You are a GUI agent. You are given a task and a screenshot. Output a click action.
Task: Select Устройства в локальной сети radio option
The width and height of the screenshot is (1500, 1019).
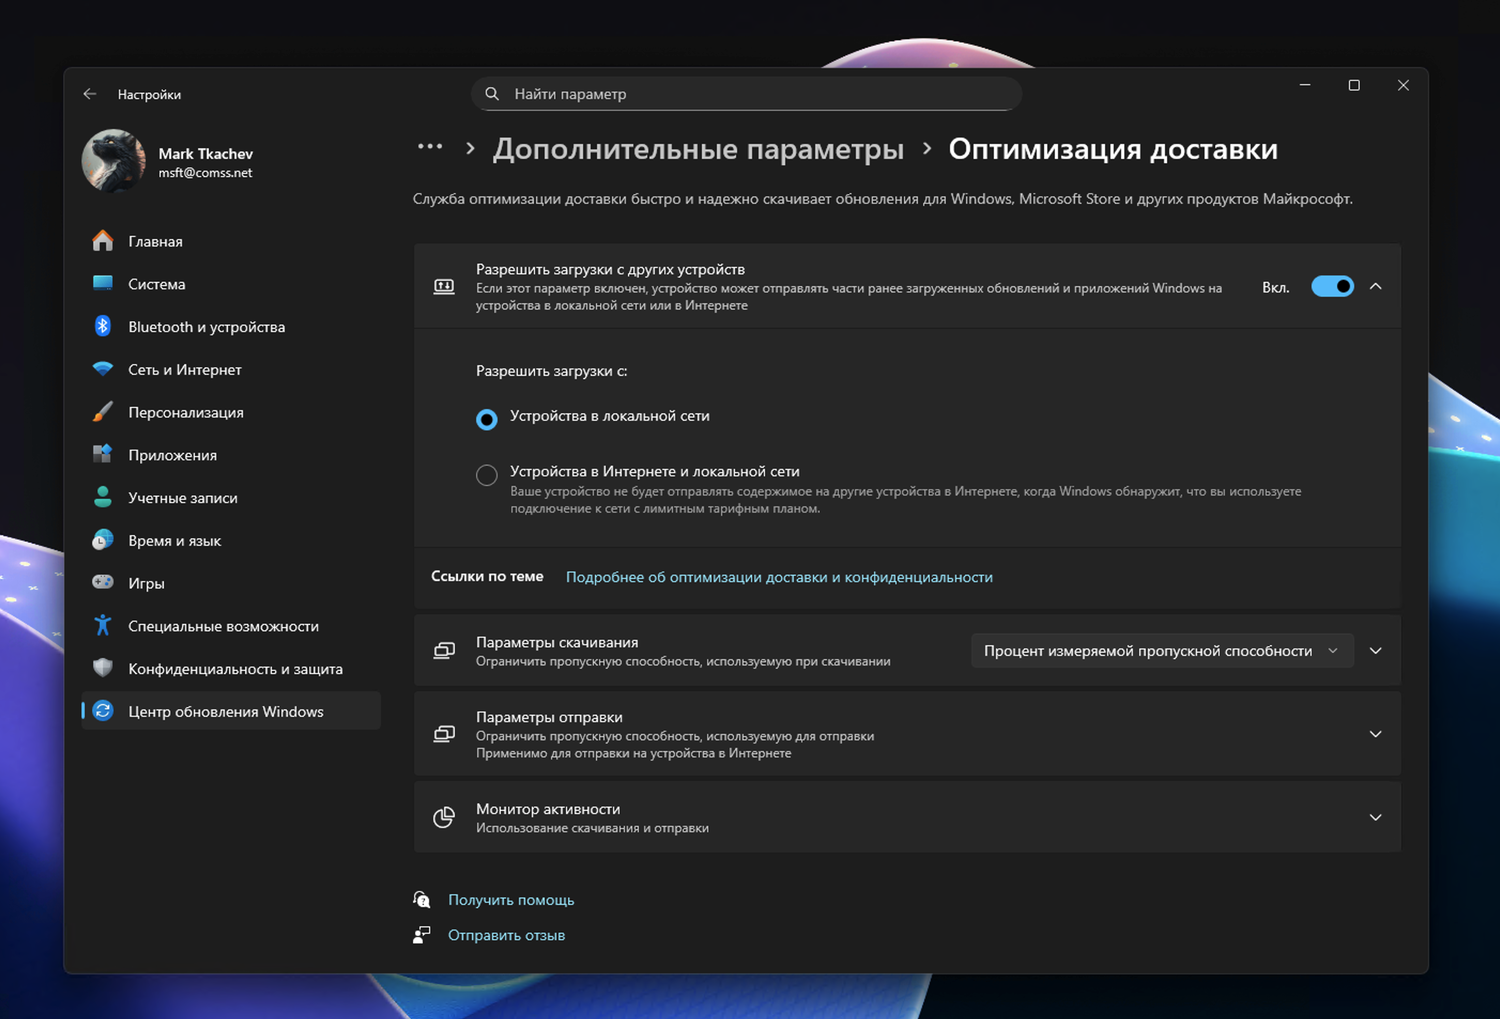click(x=487, y=419)
